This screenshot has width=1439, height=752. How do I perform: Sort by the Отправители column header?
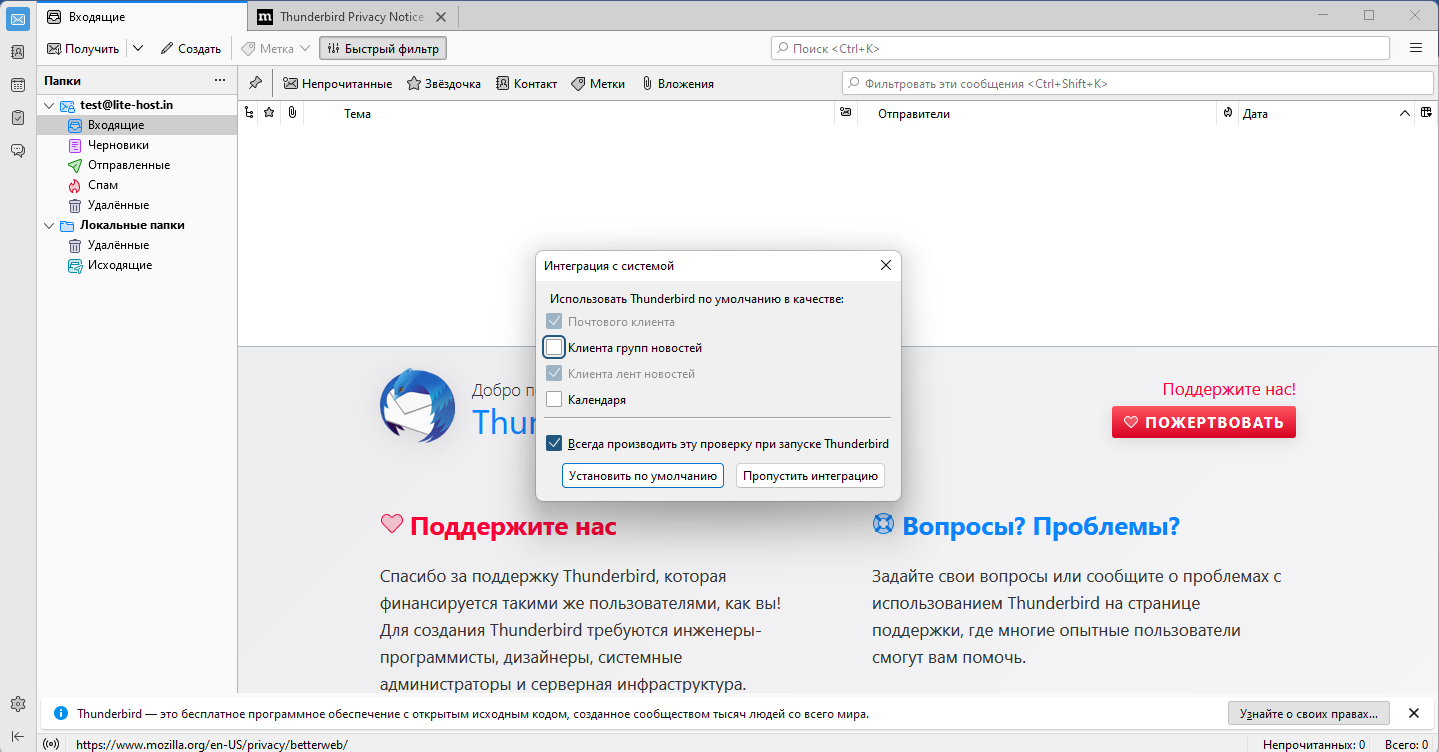[1037, 113]
